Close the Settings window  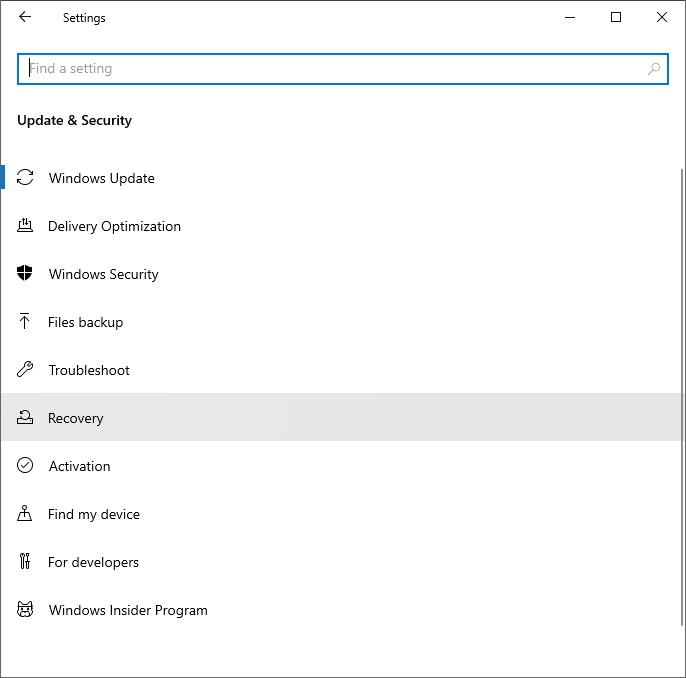point(662,17)
